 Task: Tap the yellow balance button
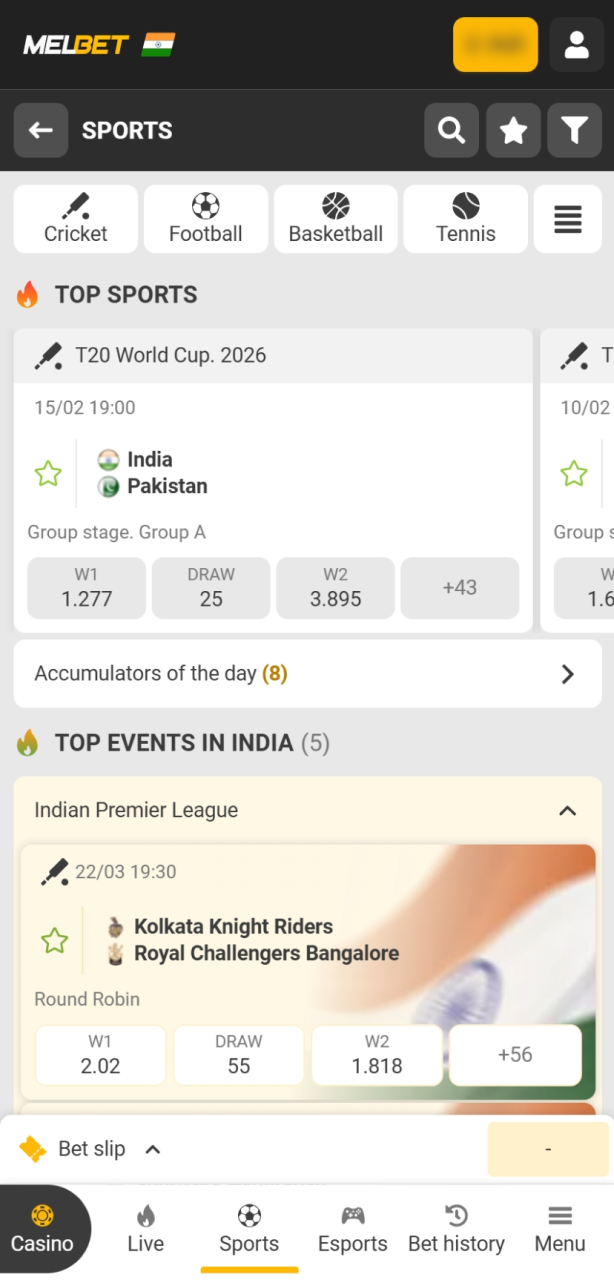495,45
